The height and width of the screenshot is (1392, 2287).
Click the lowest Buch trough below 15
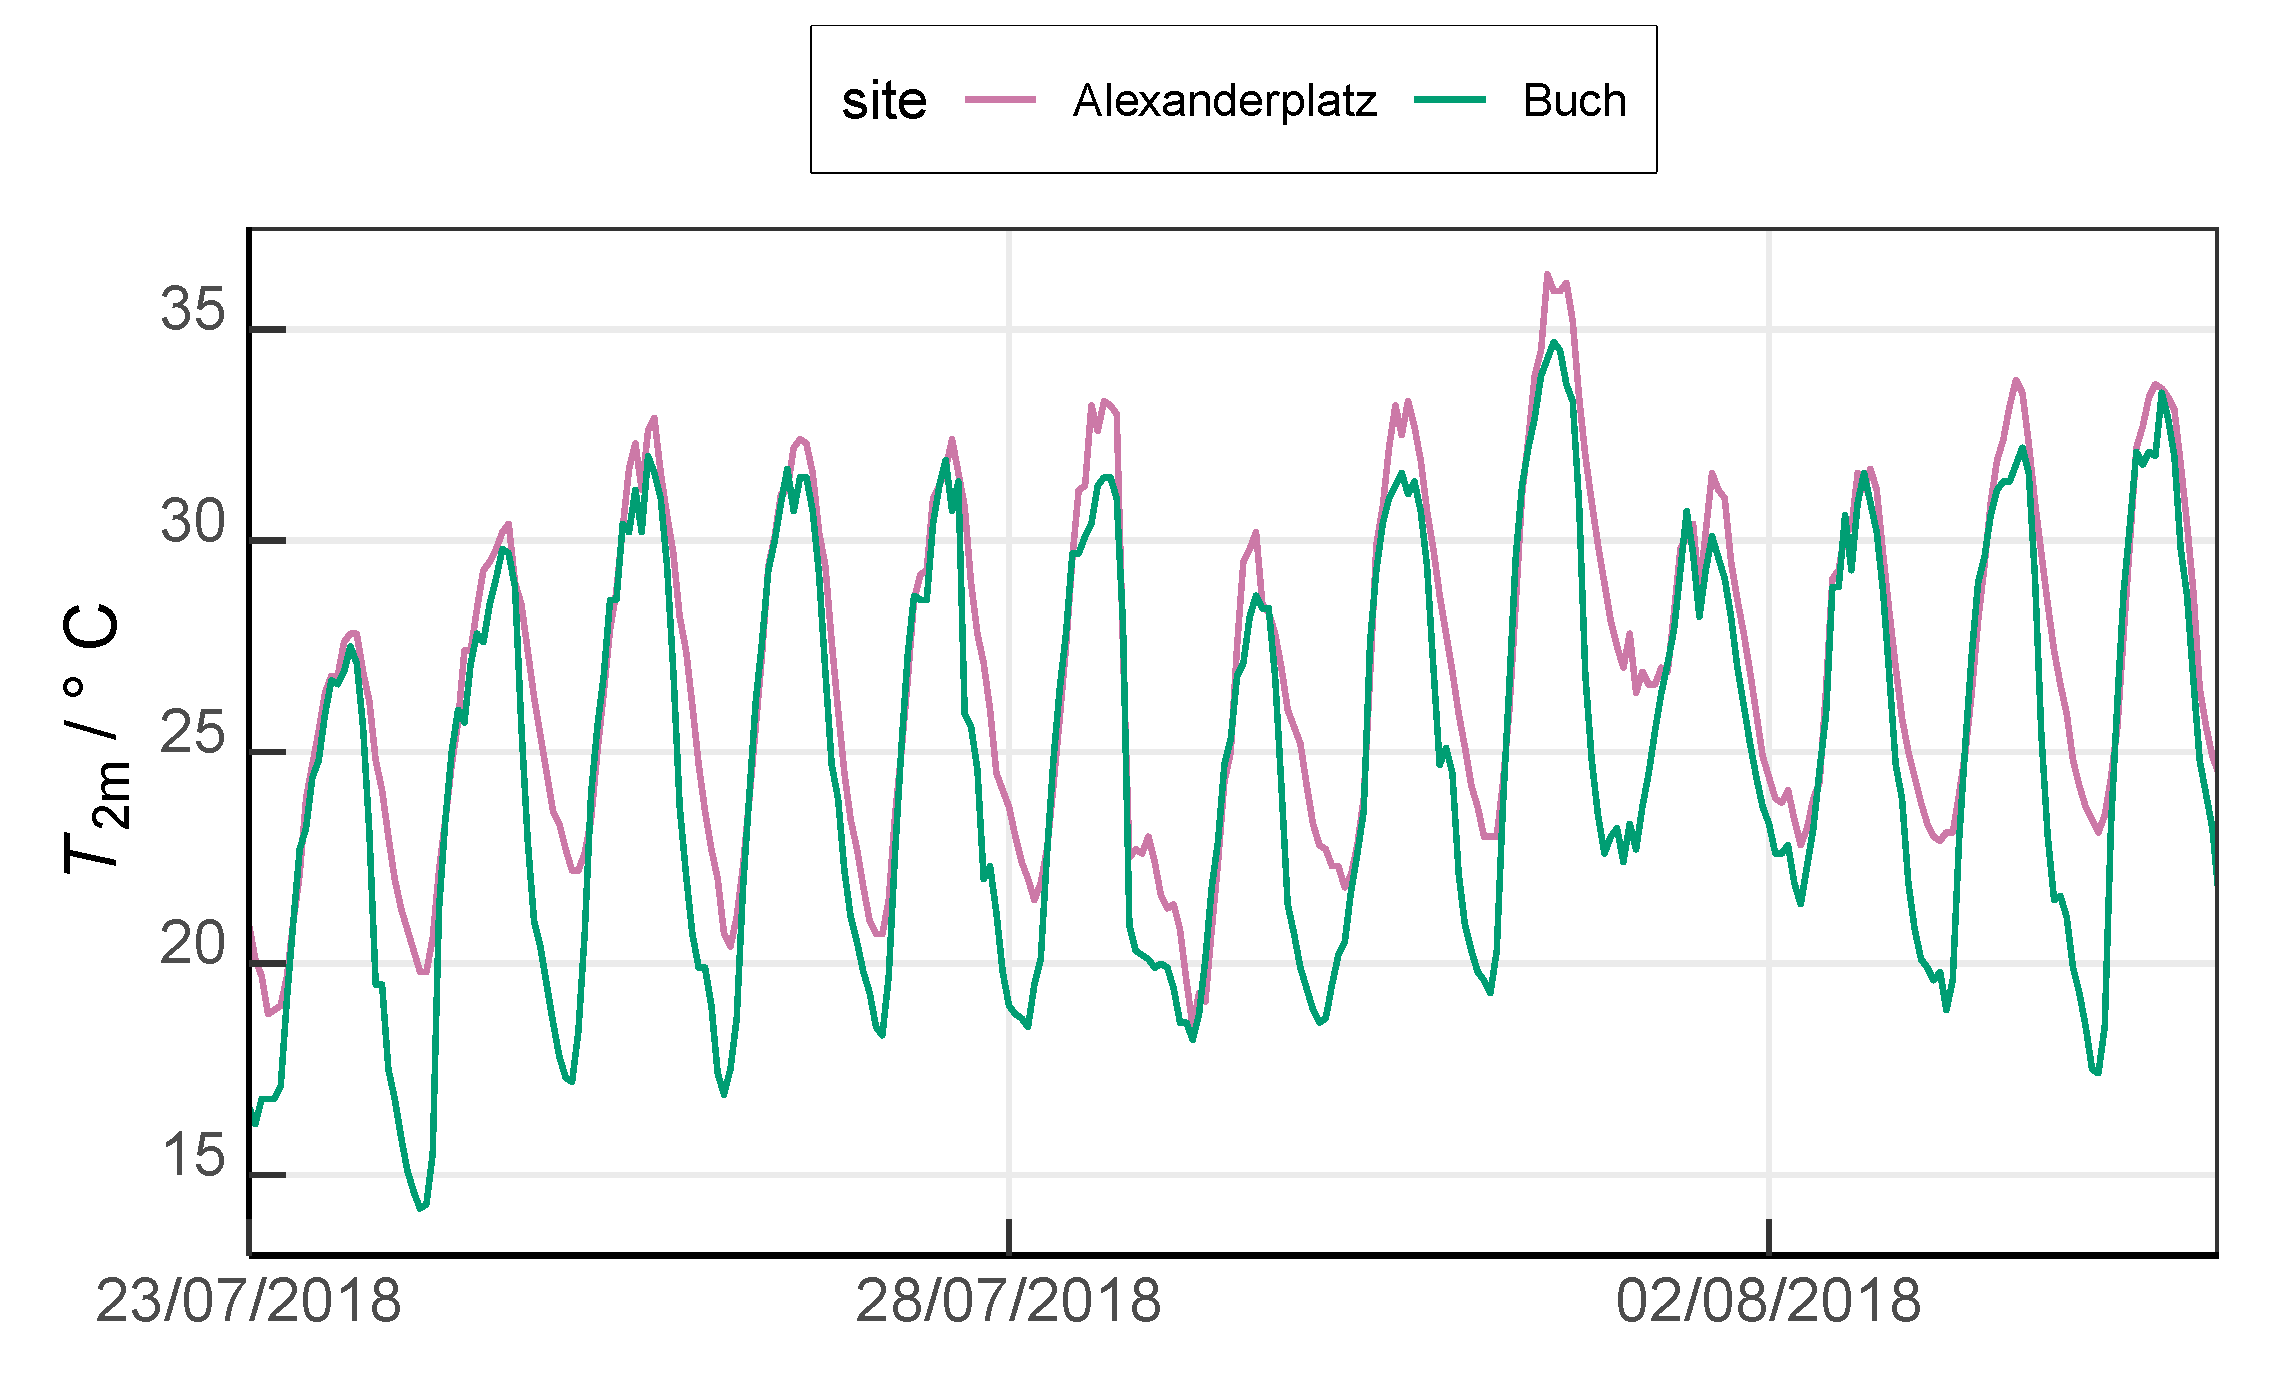(420, 1208)
